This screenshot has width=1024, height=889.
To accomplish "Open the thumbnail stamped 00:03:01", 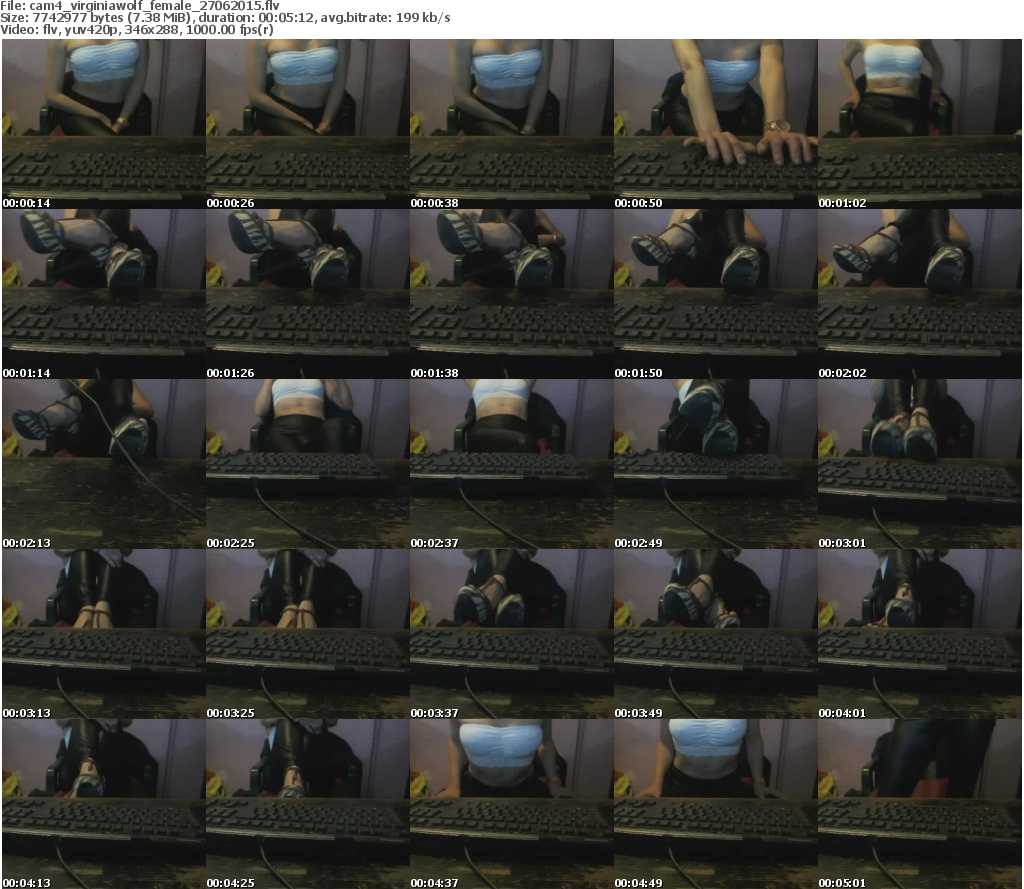I will [920, 464].
